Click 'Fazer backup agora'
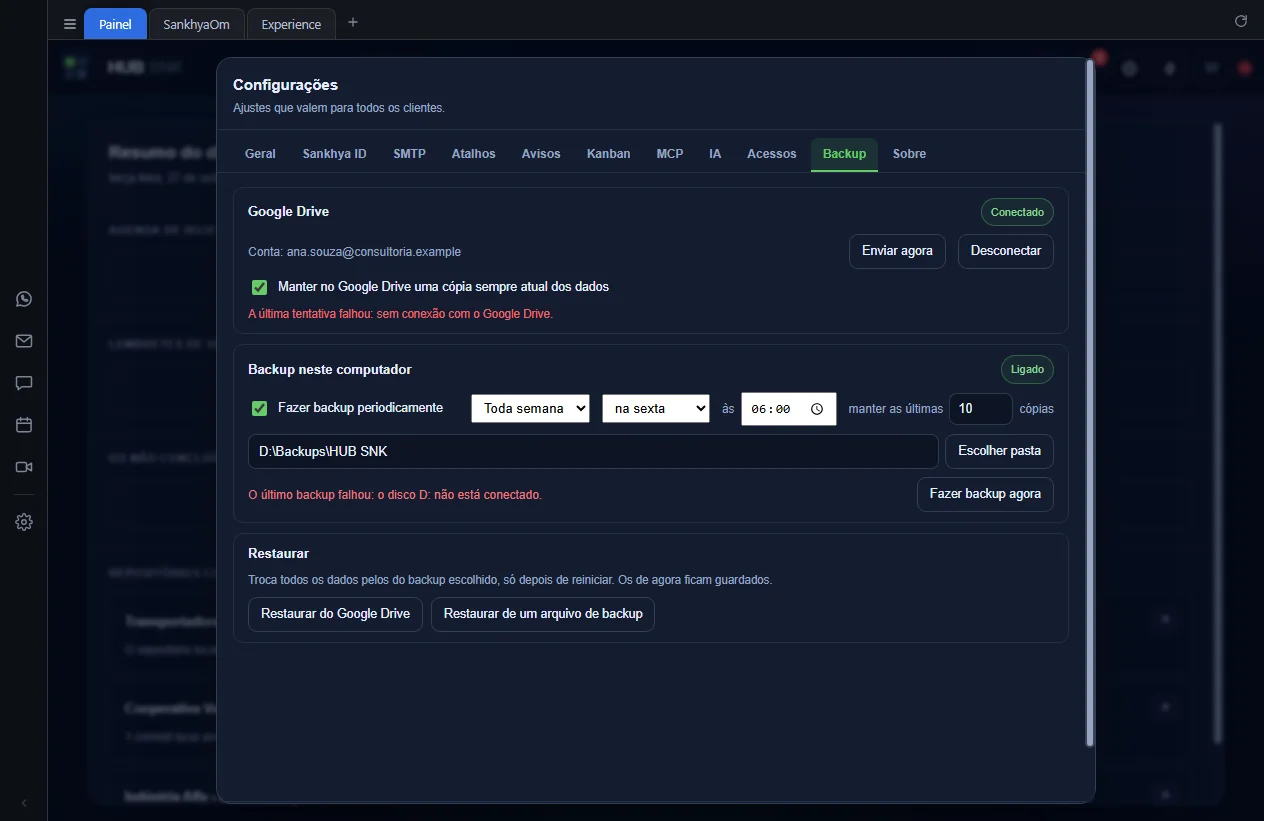1264x821 pixels. click(985, 494)
